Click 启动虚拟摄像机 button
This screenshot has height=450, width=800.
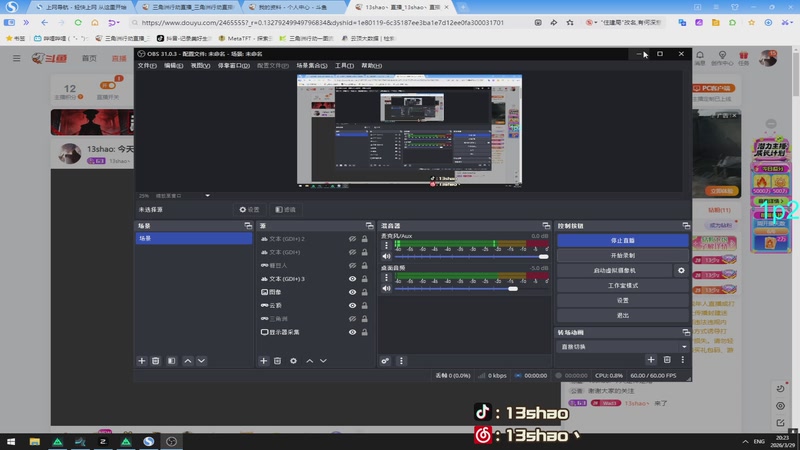click(614, 270)
